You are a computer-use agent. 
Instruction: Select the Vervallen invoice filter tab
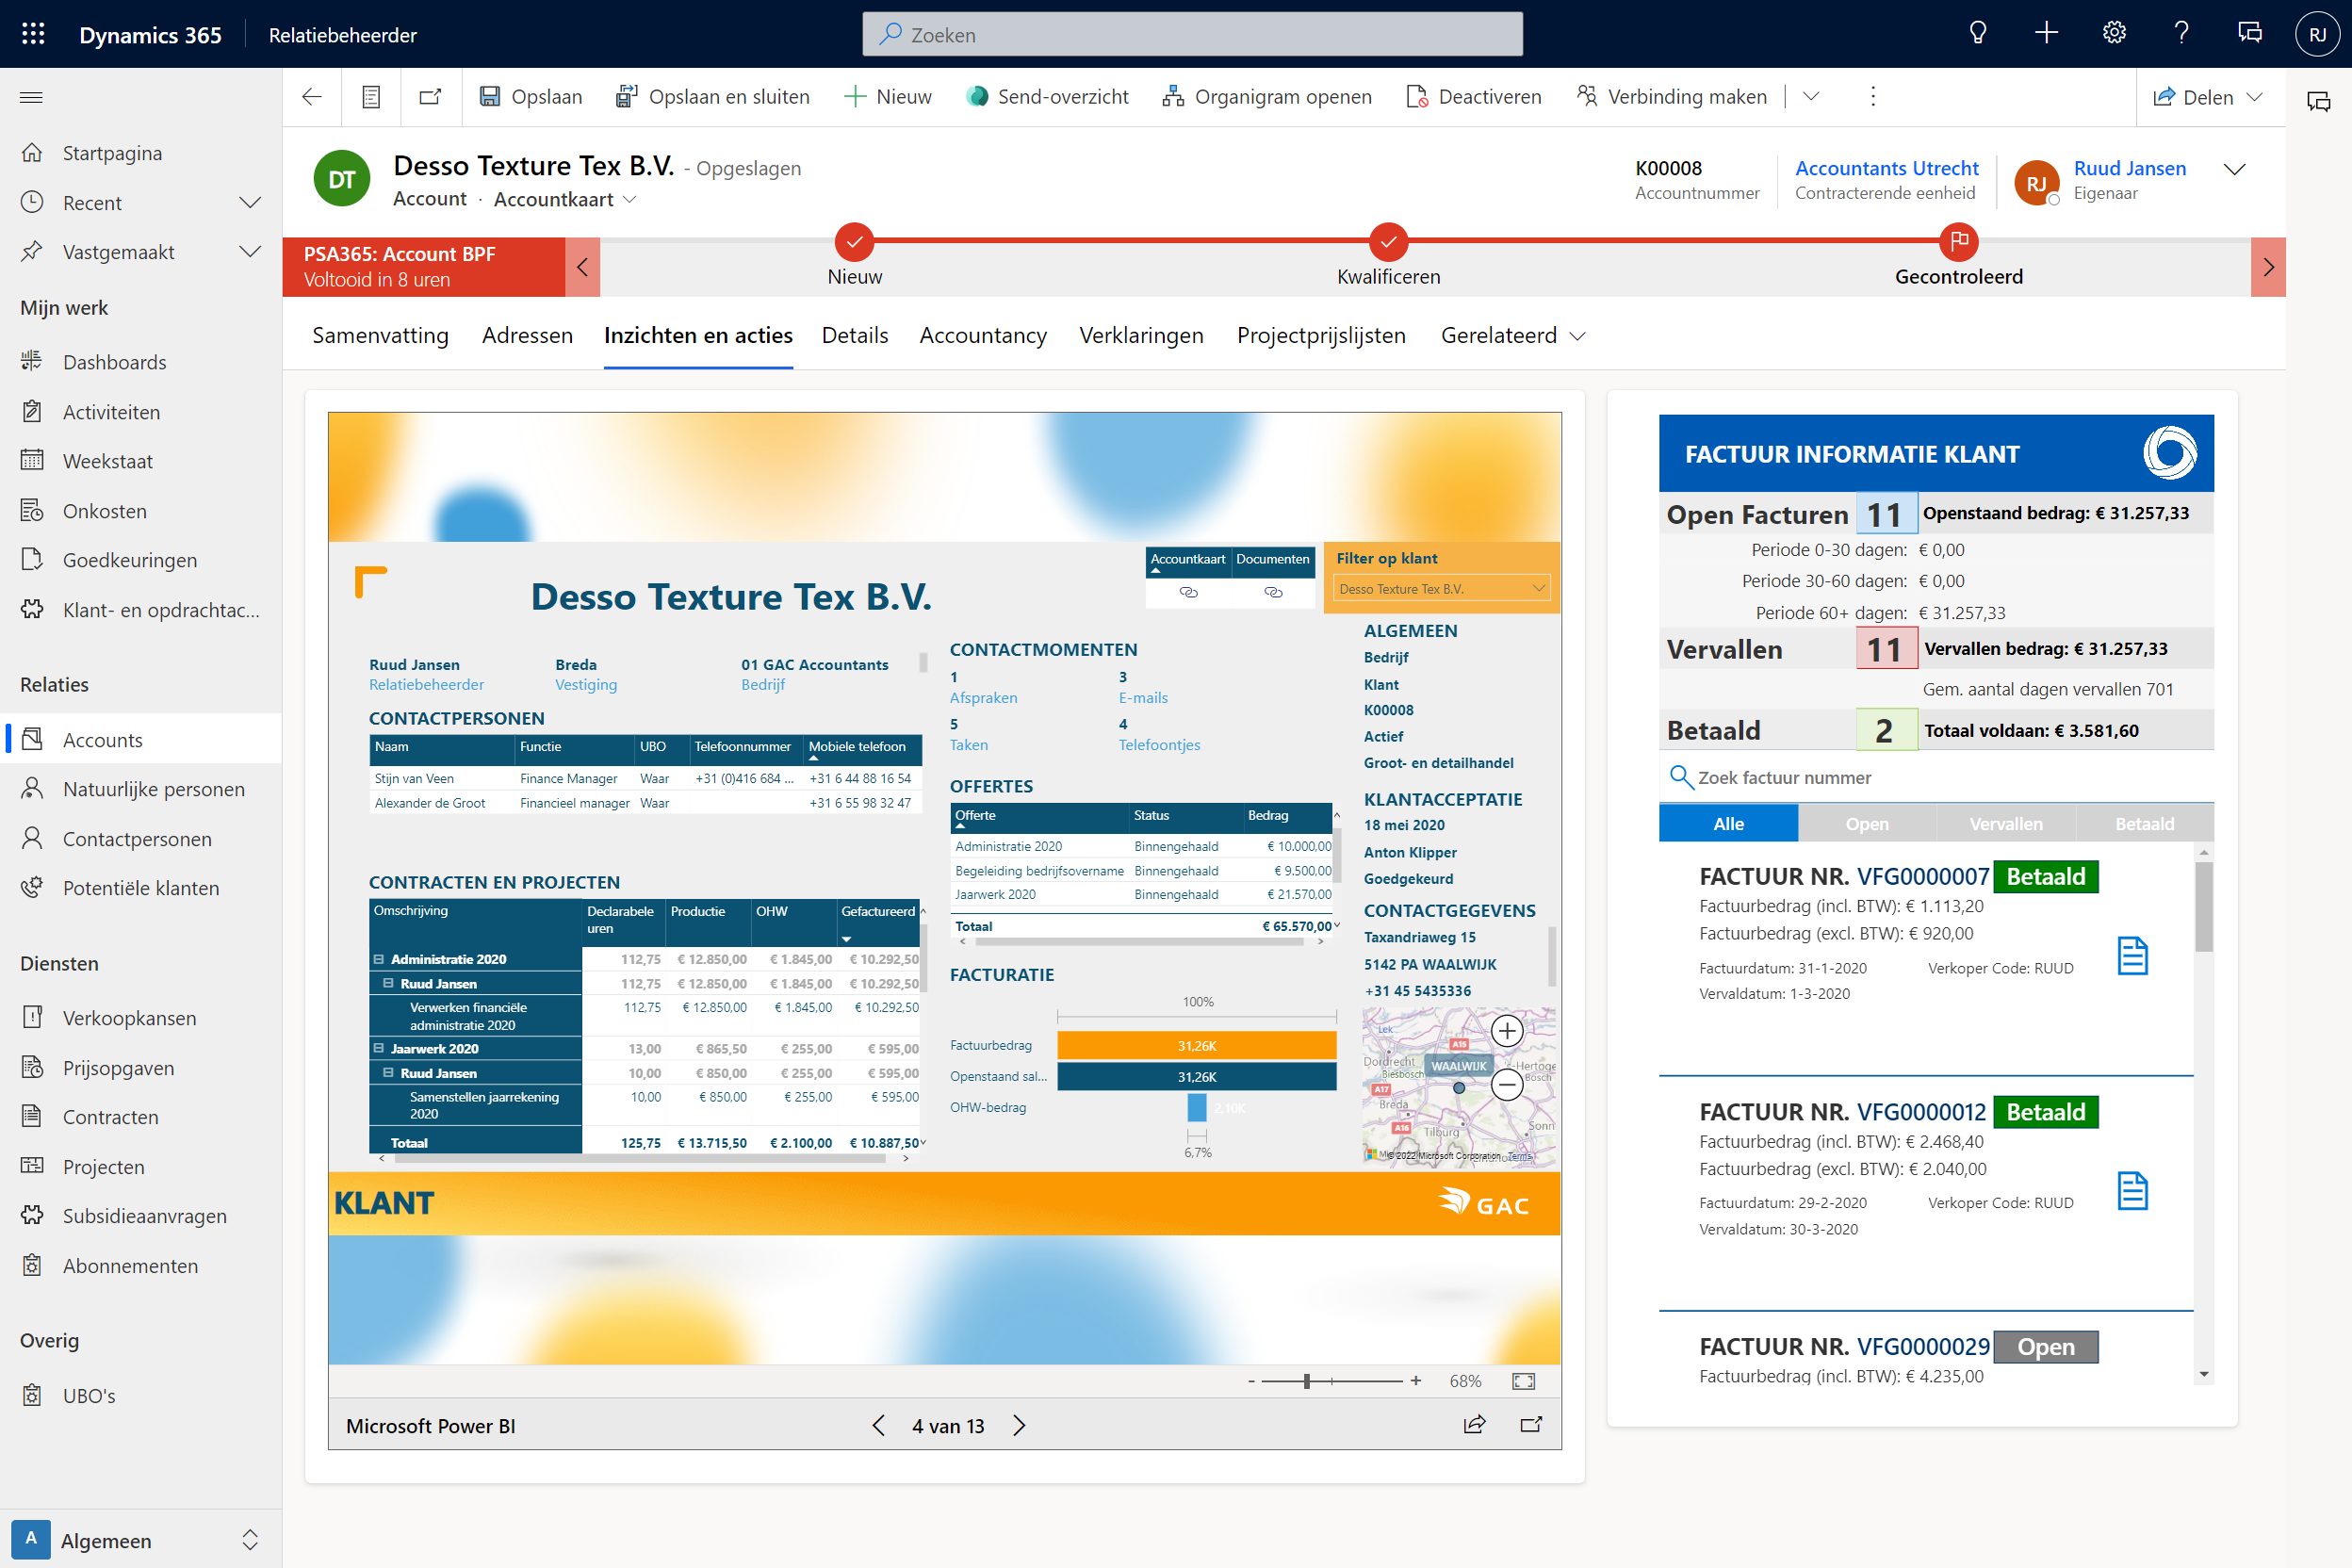tap(2005, 824)
